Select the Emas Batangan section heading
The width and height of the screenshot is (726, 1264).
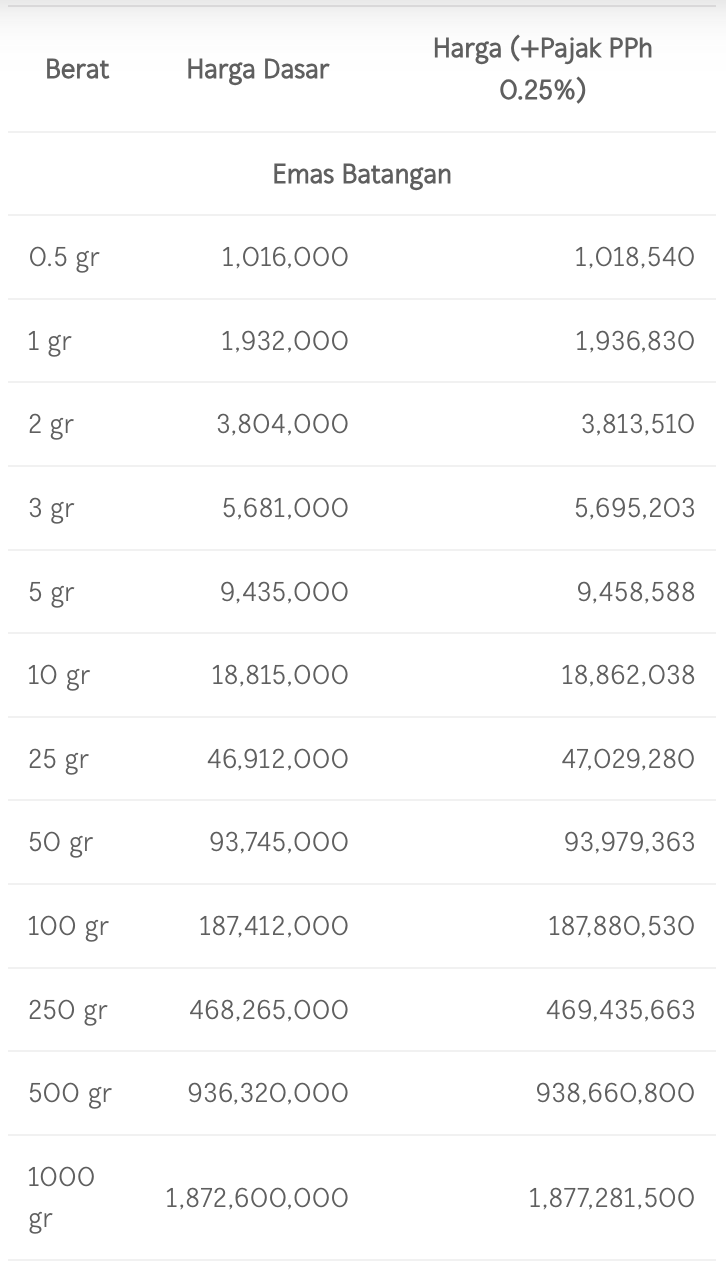[x=362, y=174]
